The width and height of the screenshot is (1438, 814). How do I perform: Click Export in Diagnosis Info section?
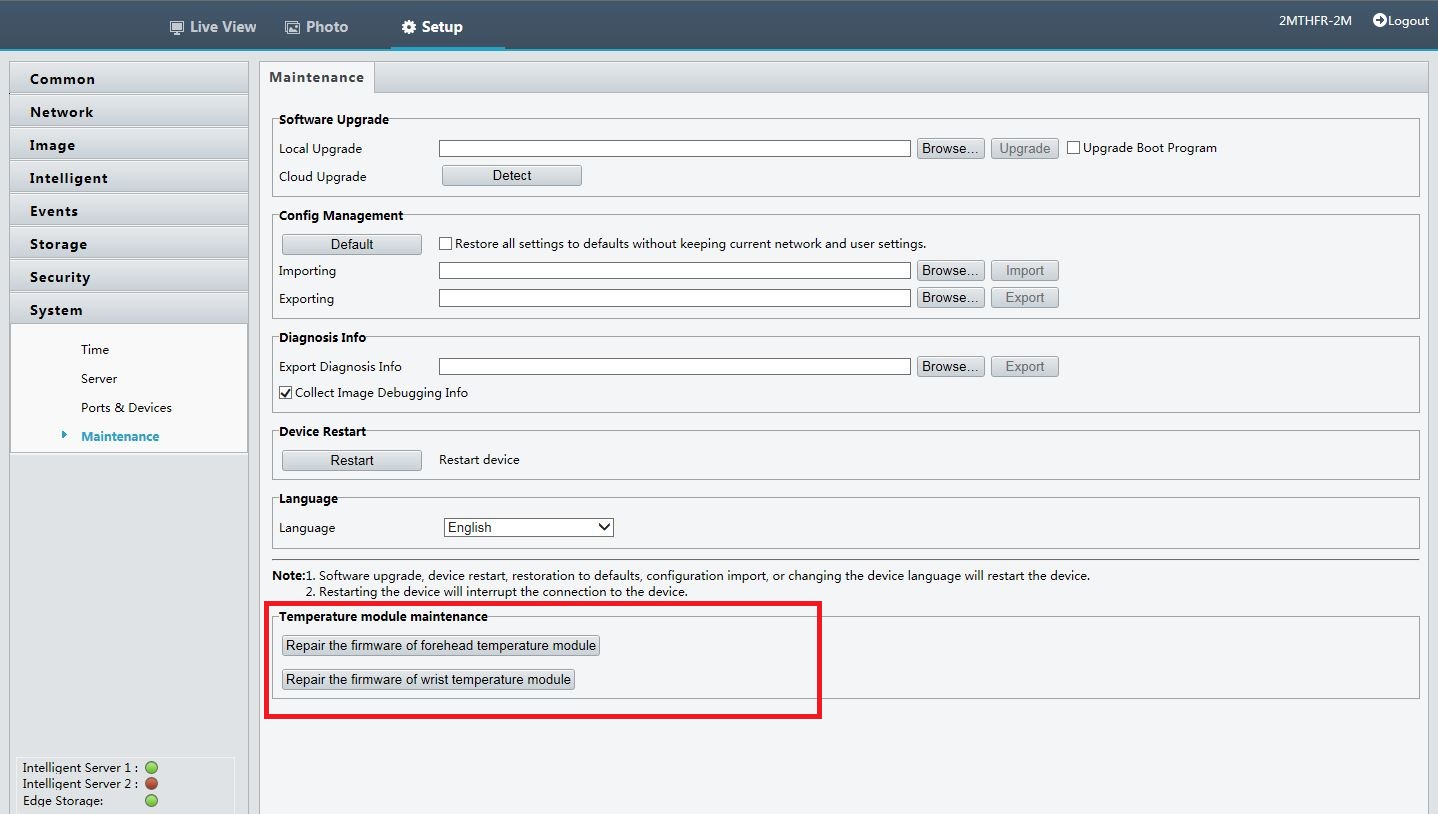pyautogui.click(x=1025, y=367)
